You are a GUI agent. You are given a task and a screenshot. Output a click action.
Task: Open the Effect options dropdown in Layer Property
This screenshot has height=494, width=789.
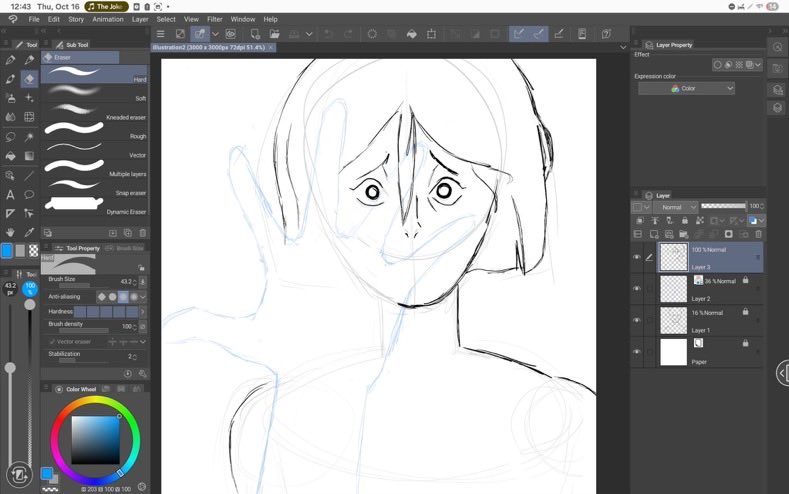[x=758, y=65]
